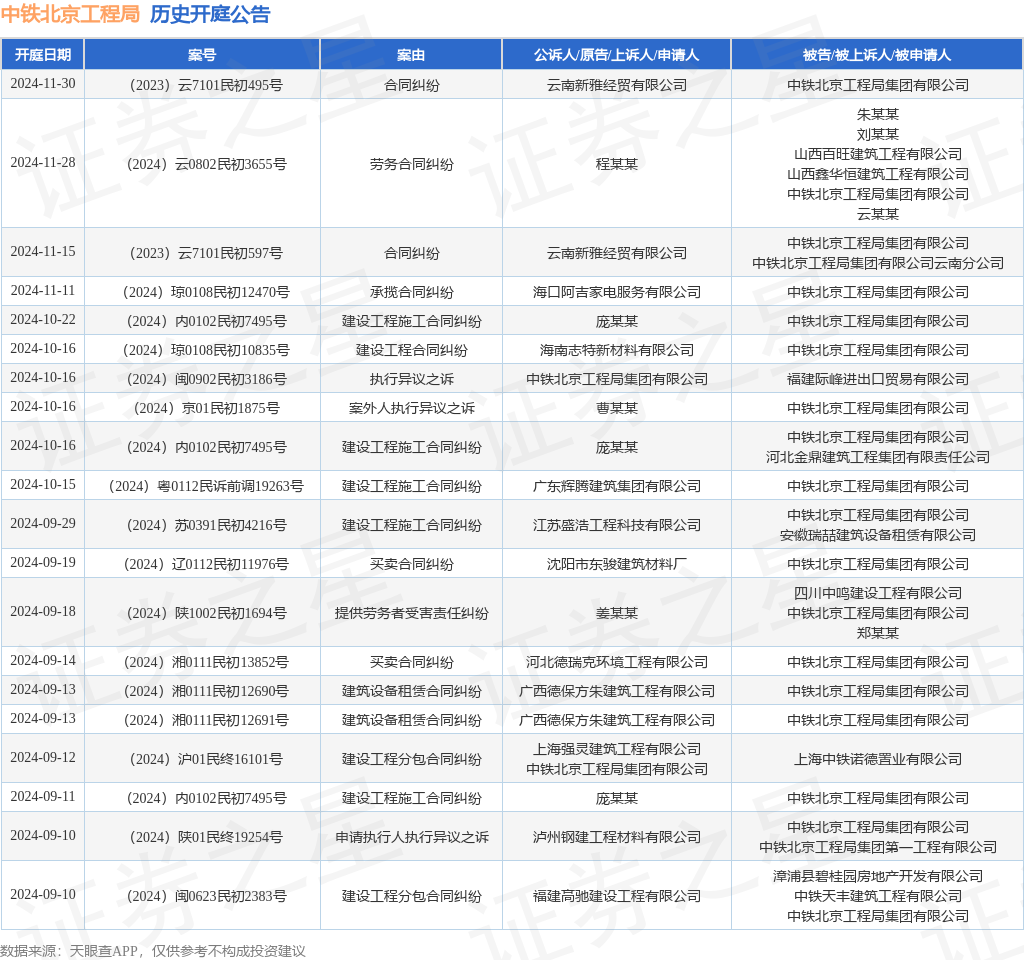This screenshot has height=960, width=1024.
Task: Click plaintiff 泸州钢建工程材料有限公司
Action: [x=616, y=838]
